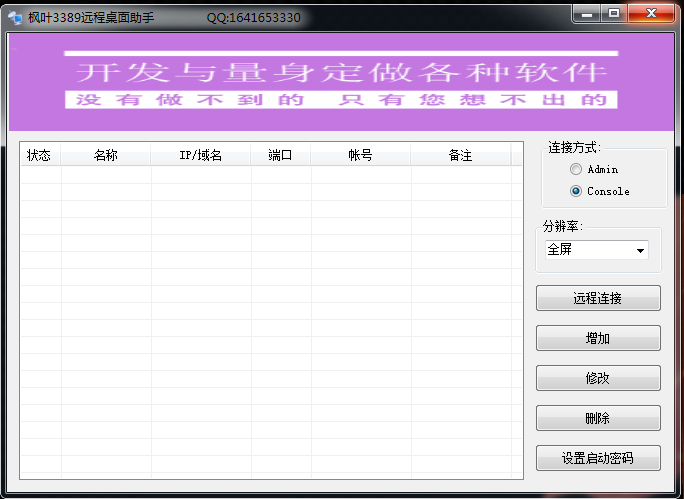Click the 端口 column header
684x499 pixels.
pyautogui.click(x=280, y=155)
